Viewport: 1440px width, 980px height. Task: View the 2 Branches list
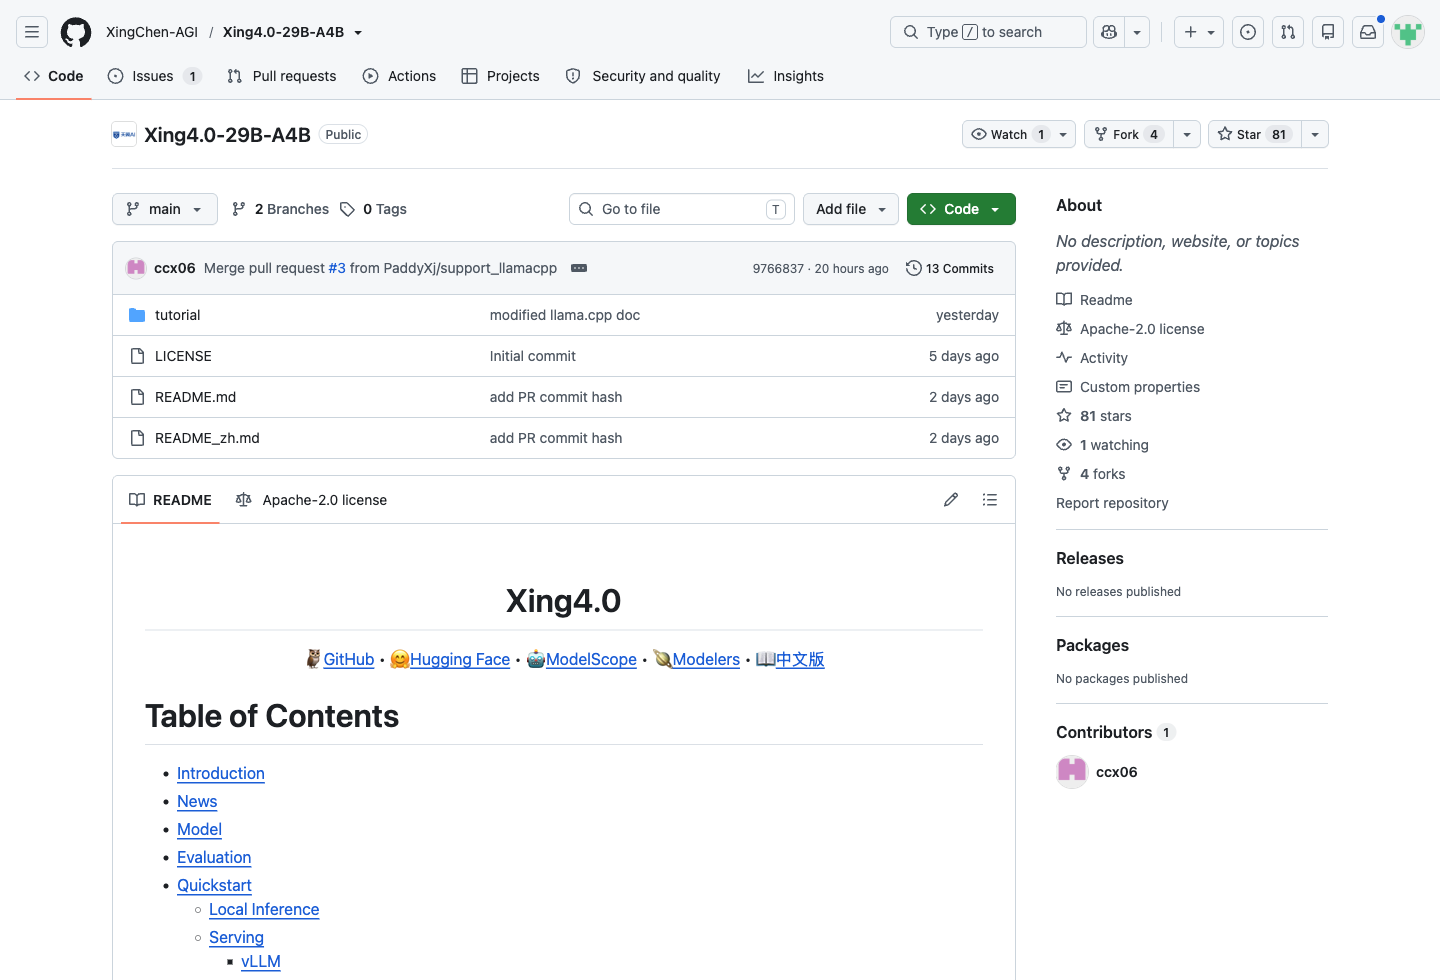pyautogui.click(x=280, y=209)
